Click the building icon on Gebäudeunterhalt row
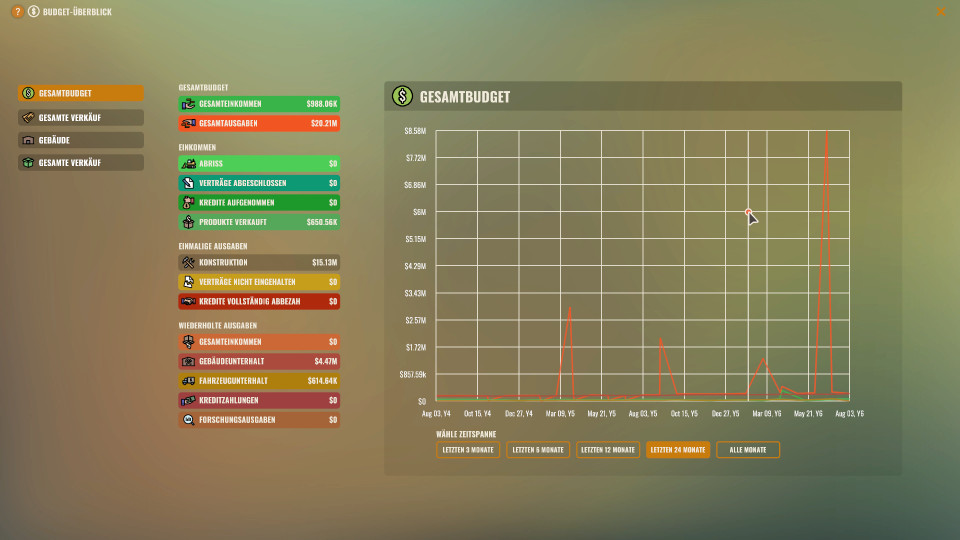The image size is (960, 540). point(188,361)
